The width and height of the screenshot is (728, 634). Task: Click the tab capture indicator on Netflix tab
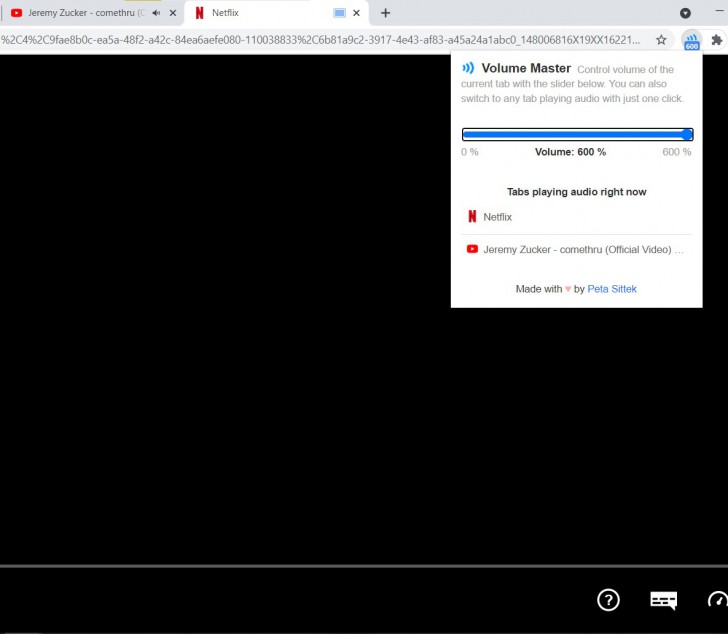pos(339,13)
